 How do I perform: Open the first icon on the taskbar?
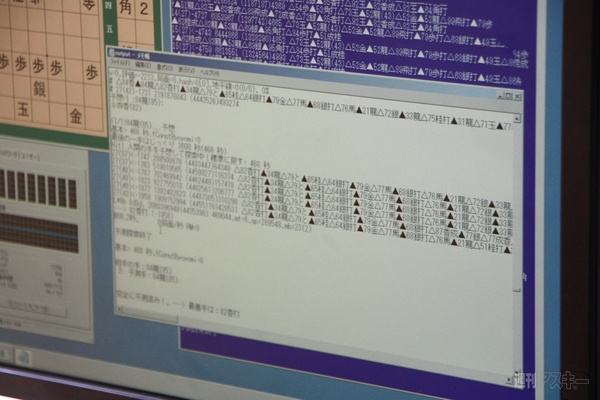click(5, 354)
